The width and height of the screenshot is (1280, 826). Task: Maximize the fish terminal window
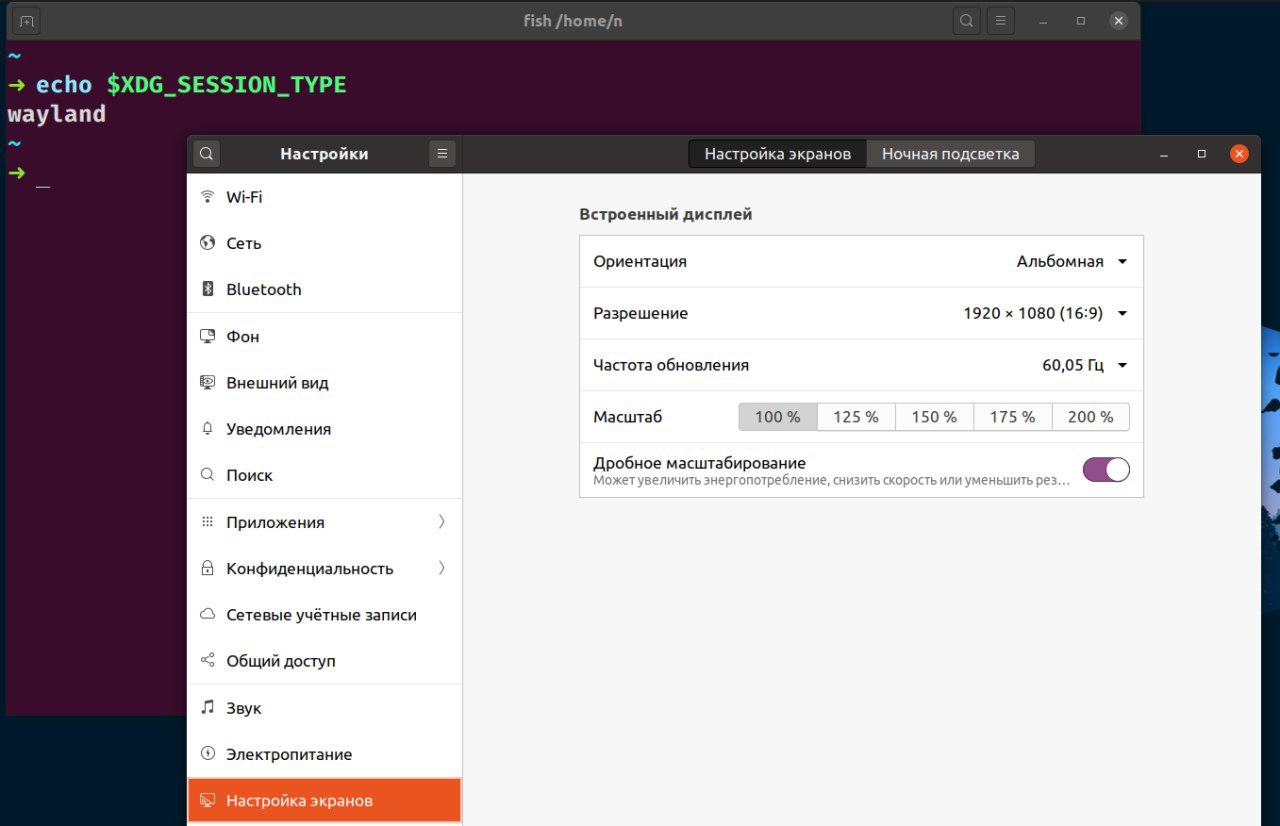point(1081,20)
